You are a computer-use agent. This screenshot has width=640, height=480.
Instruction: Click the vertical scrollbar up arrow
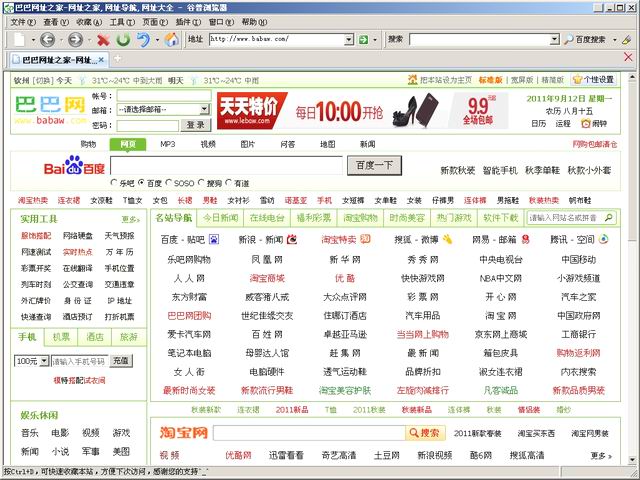point(632,76)
